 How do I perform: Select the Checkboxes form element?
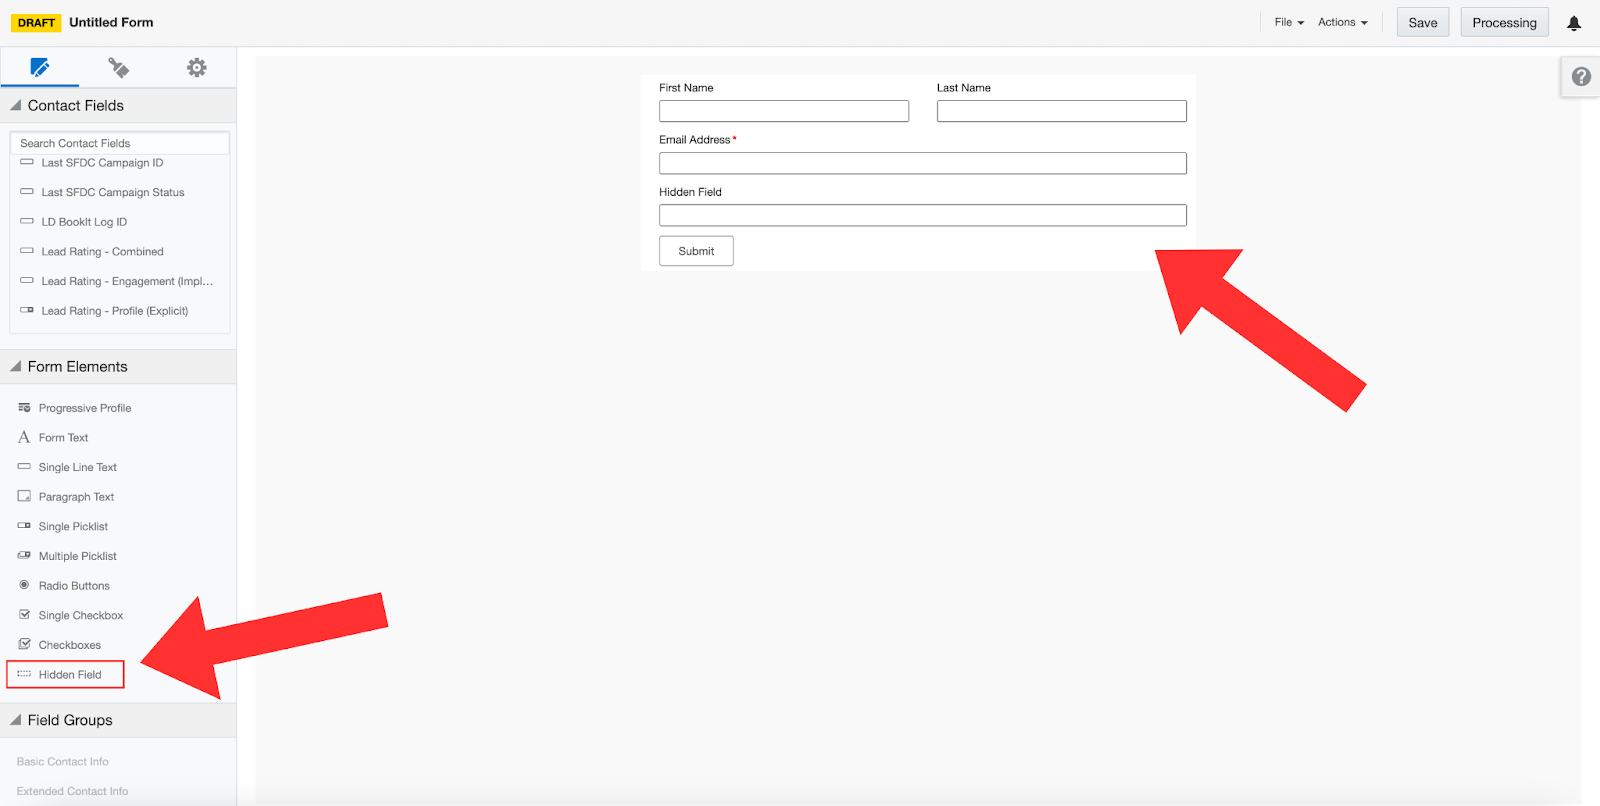(x=69, y=645)
